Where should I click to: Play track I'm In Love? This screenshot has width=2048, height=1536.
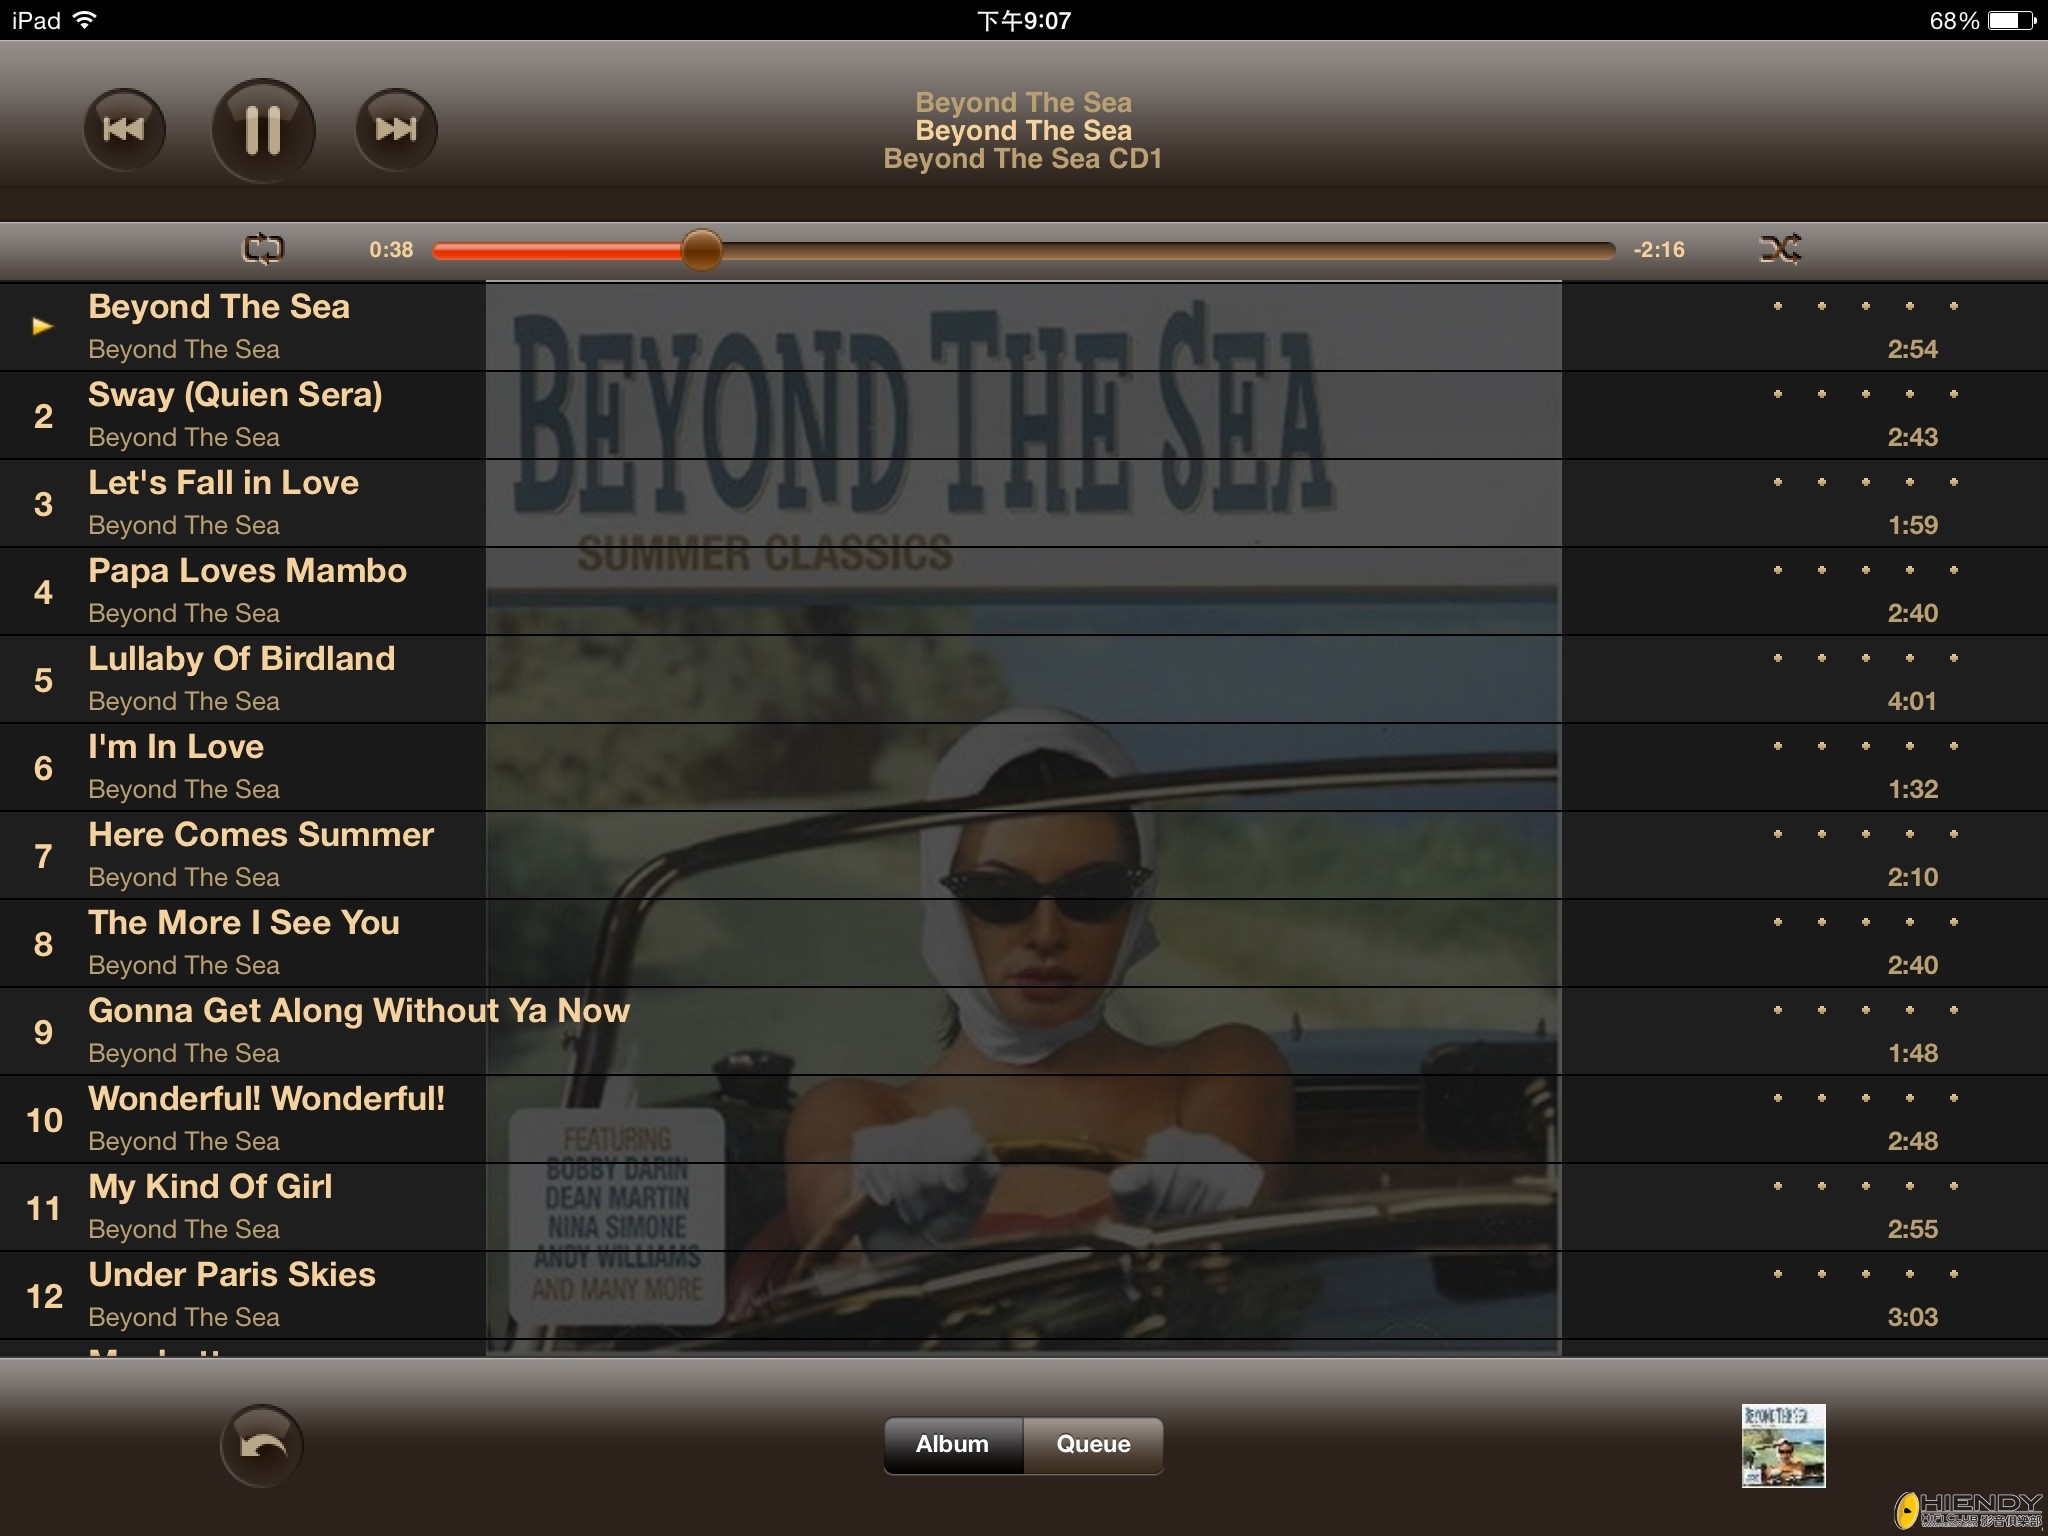click(x=1024, y=768)
